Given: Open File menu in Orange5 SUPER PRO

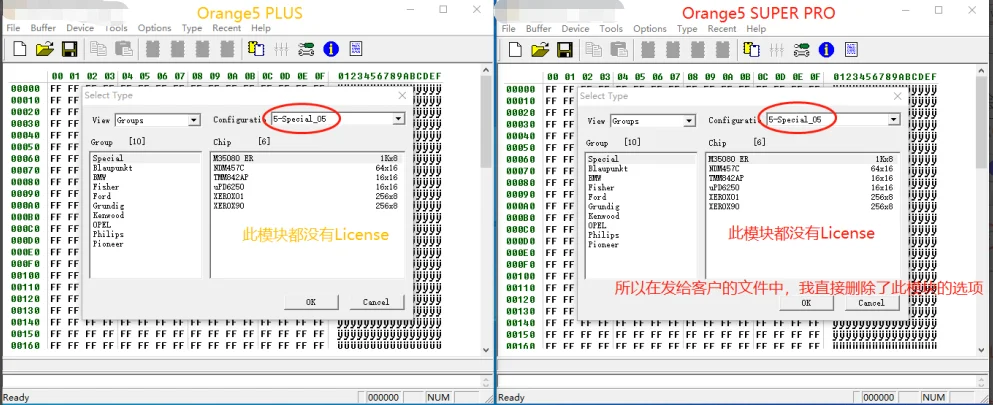Looking at the screenshot, I should (x=509, y=29).
